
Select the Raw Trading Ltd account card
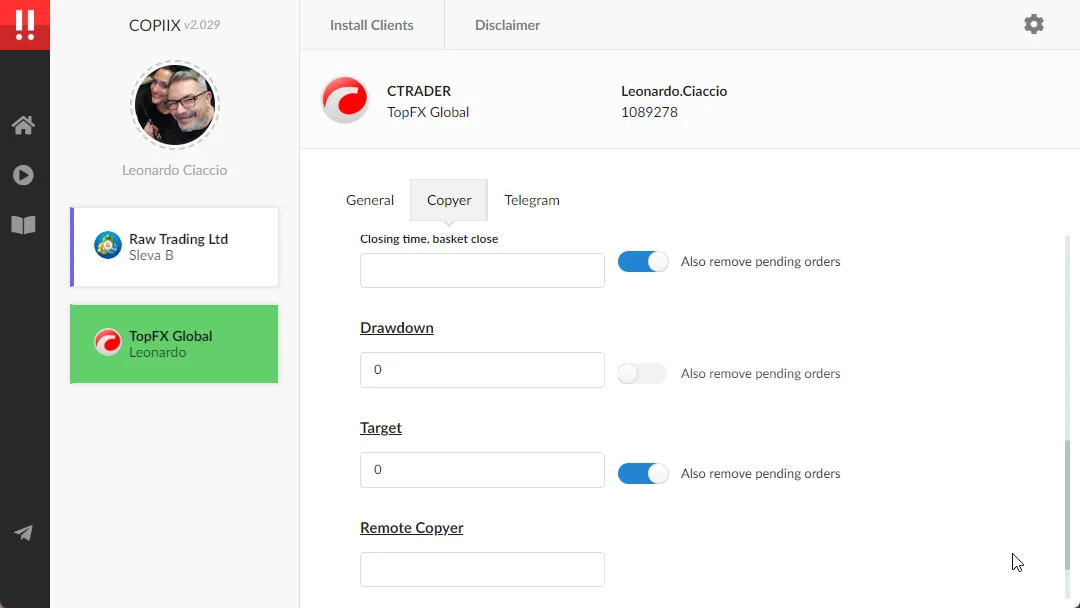[x=174, y=247]
